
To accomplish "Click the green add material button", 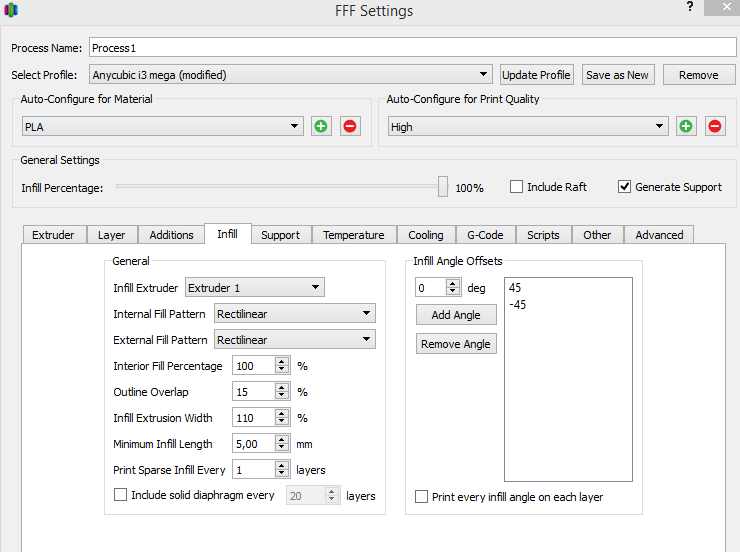I will [x=320, y=126].
